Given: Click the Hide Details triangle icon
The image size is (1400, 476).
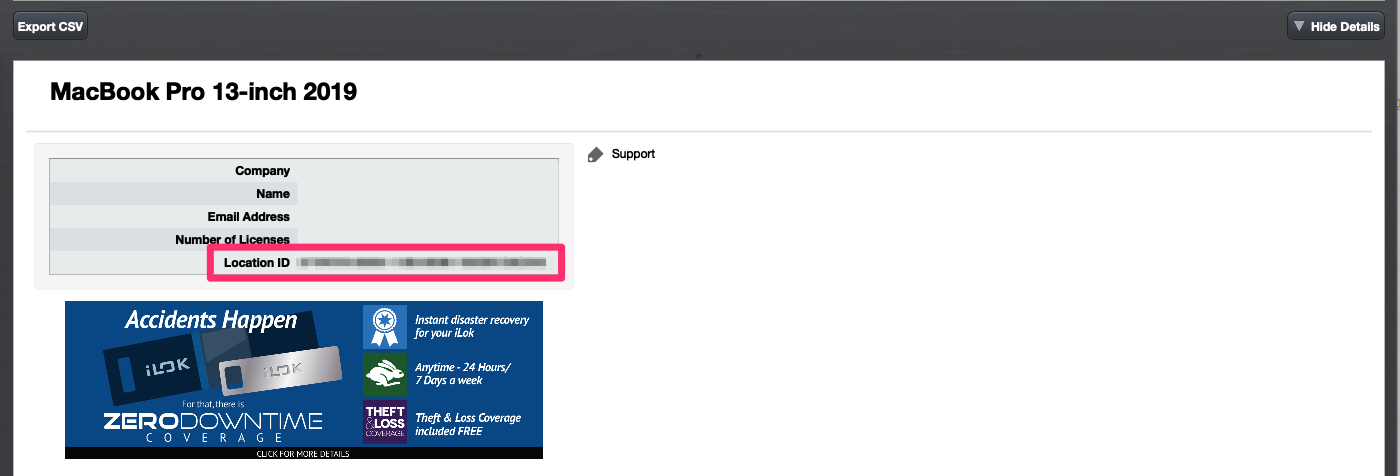Looking at the screenshot, I should click(x=1299, y=26).
